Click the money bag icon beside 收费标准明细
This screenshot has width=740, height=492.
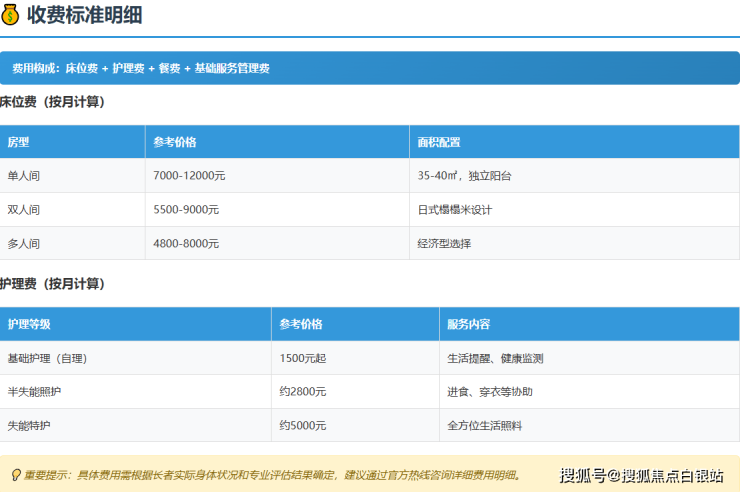point(11,15)
